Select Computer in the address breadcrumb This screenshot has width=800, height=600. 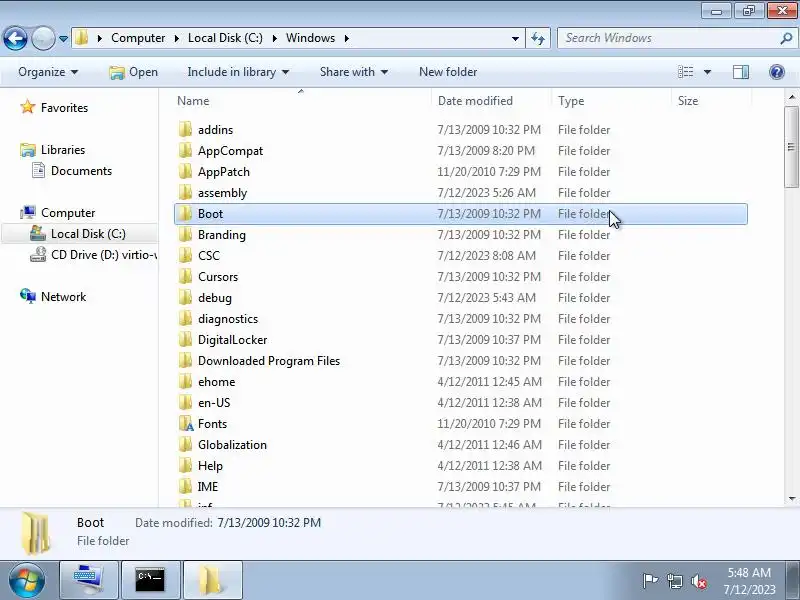click(138, 38)
